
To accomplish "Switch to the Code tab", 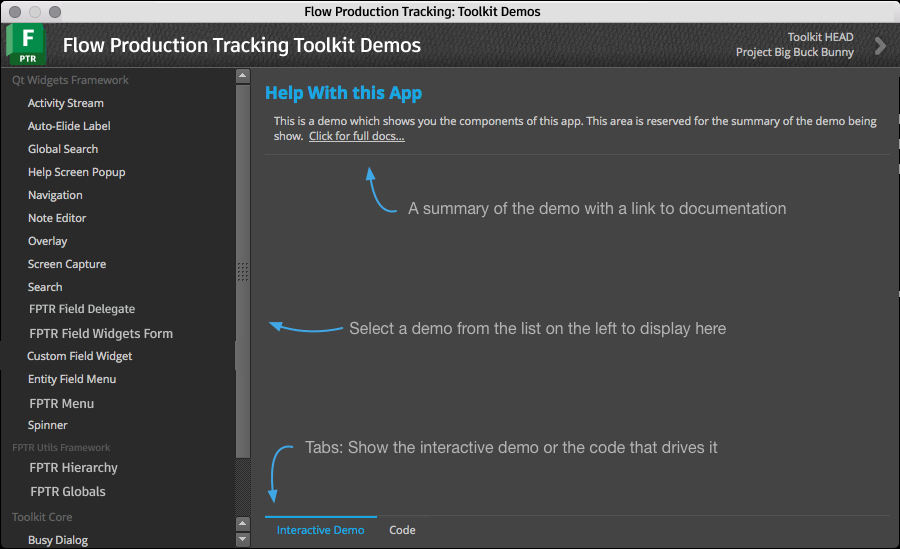I will 402,530.
